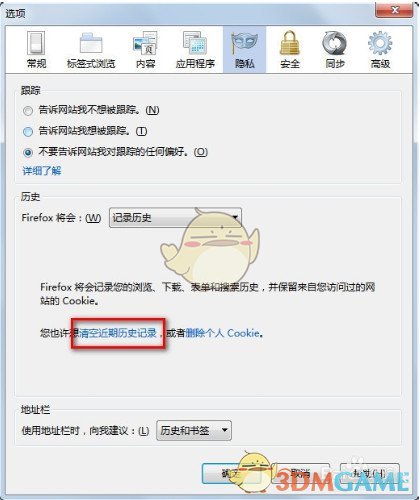Select 告诉网站我想被跟踪 radio button
Image resolution: width=420 pixels, height=500 pixels.
point(28,132)
